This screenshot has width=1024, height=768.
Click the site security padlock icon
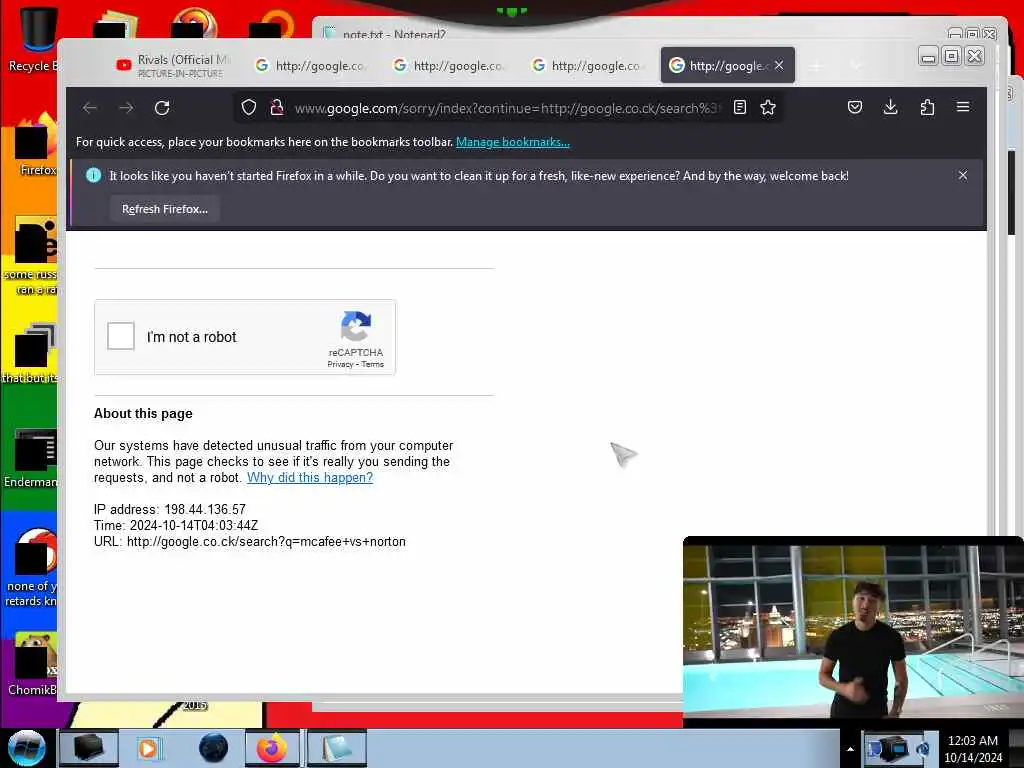coord(276,107)
